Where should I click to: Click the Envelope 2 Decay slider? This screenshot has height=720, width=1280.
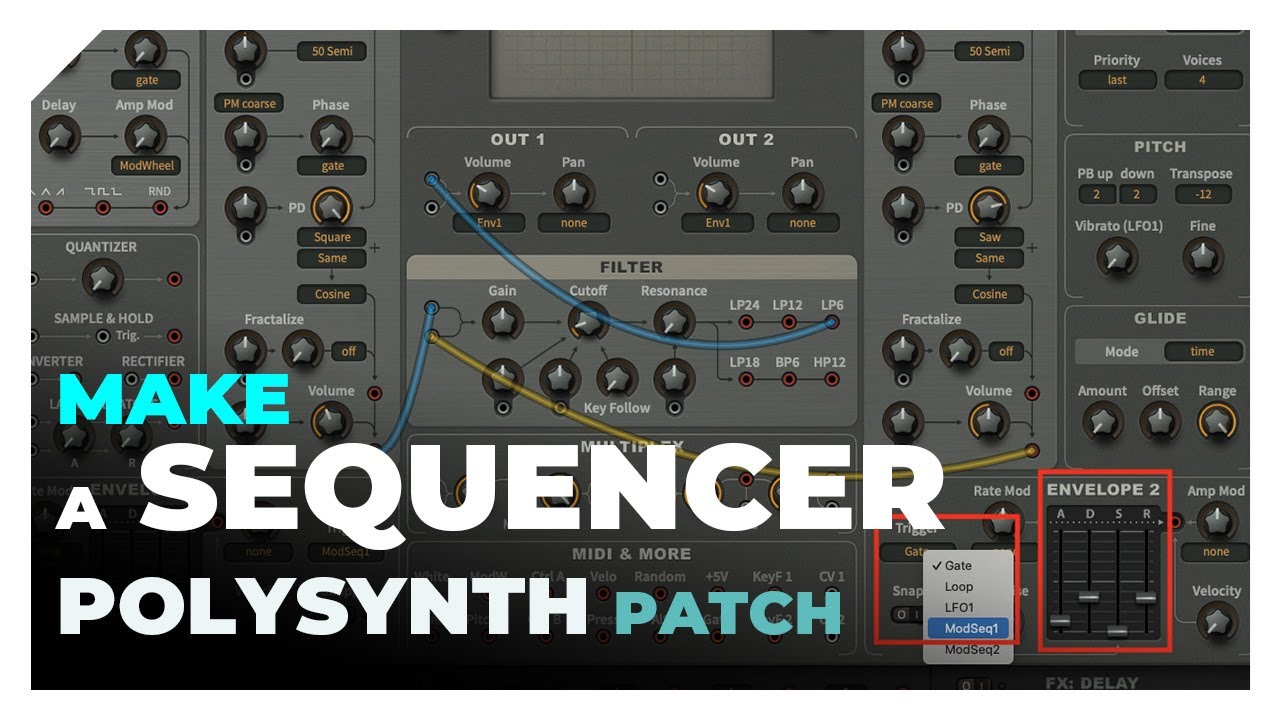(x=1089, y=597)
